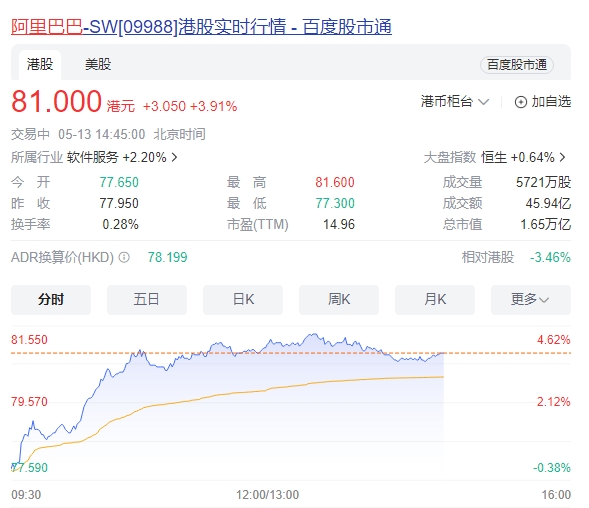Switch to the 美股 tab
The image size is (589, 508).
98,64
